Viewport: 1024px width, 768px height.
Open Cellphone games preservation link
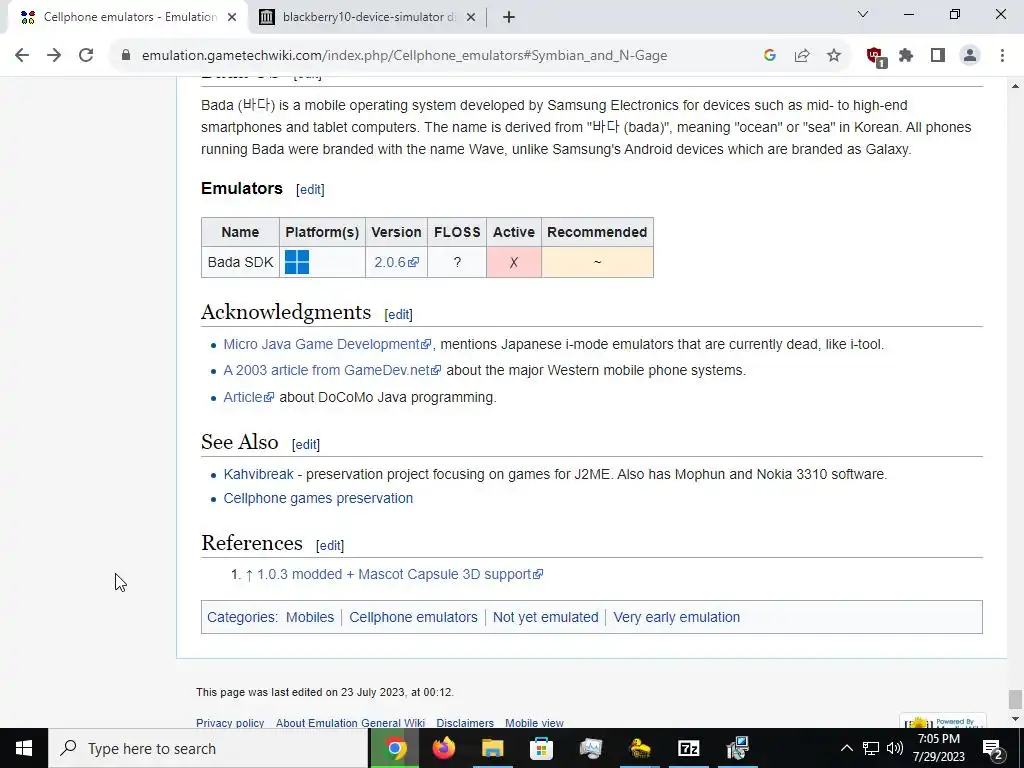[x=318, y=498]
